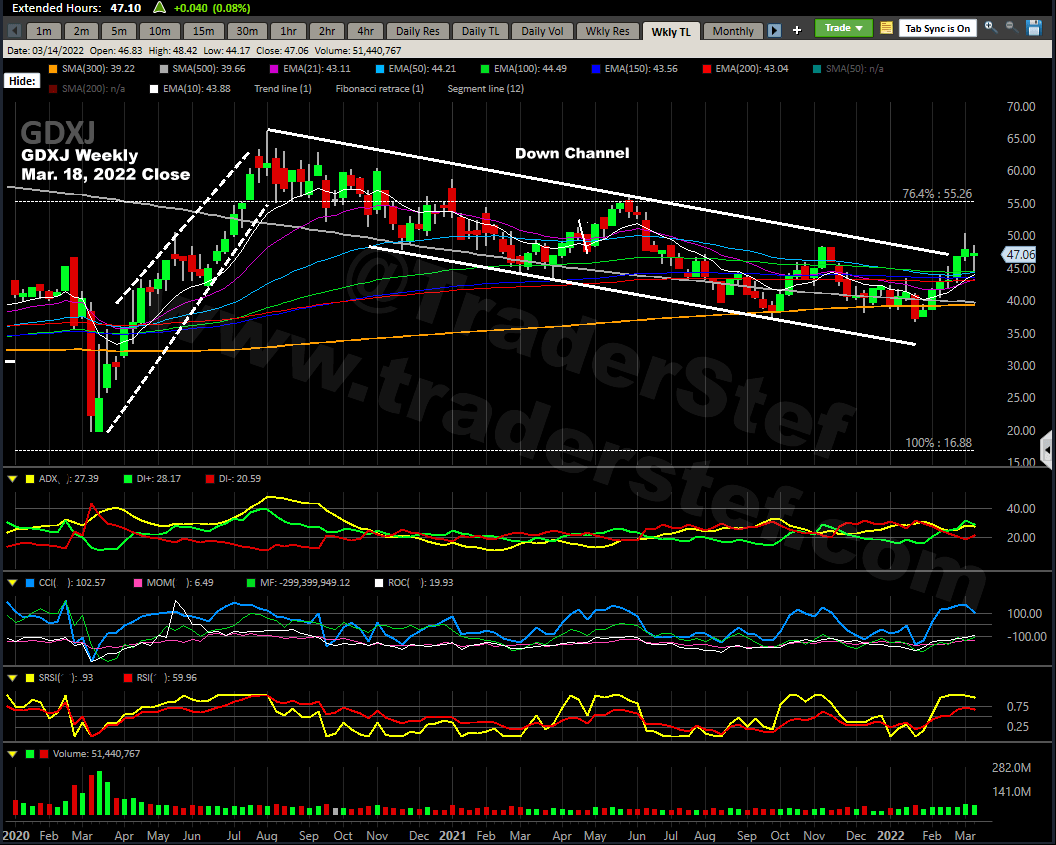Toggle visibility of Trend line (1)
This screenshot has width=1056, height=845.
pyautogui.click(x=282, y=89)
